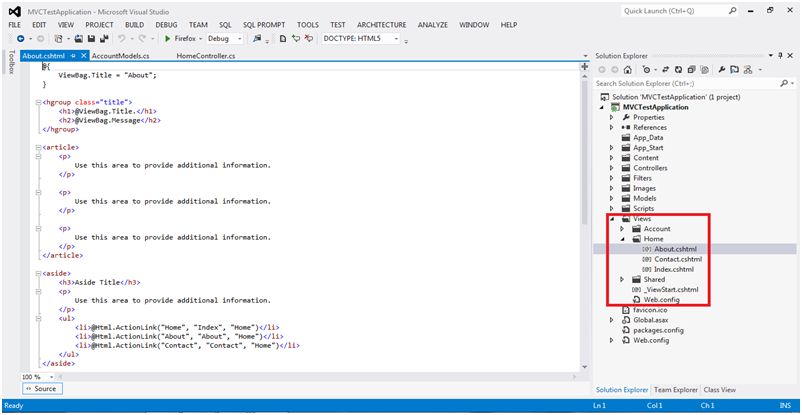
Task: Click the blank page icon before DOCTYPE
Action: click(283, 38)
